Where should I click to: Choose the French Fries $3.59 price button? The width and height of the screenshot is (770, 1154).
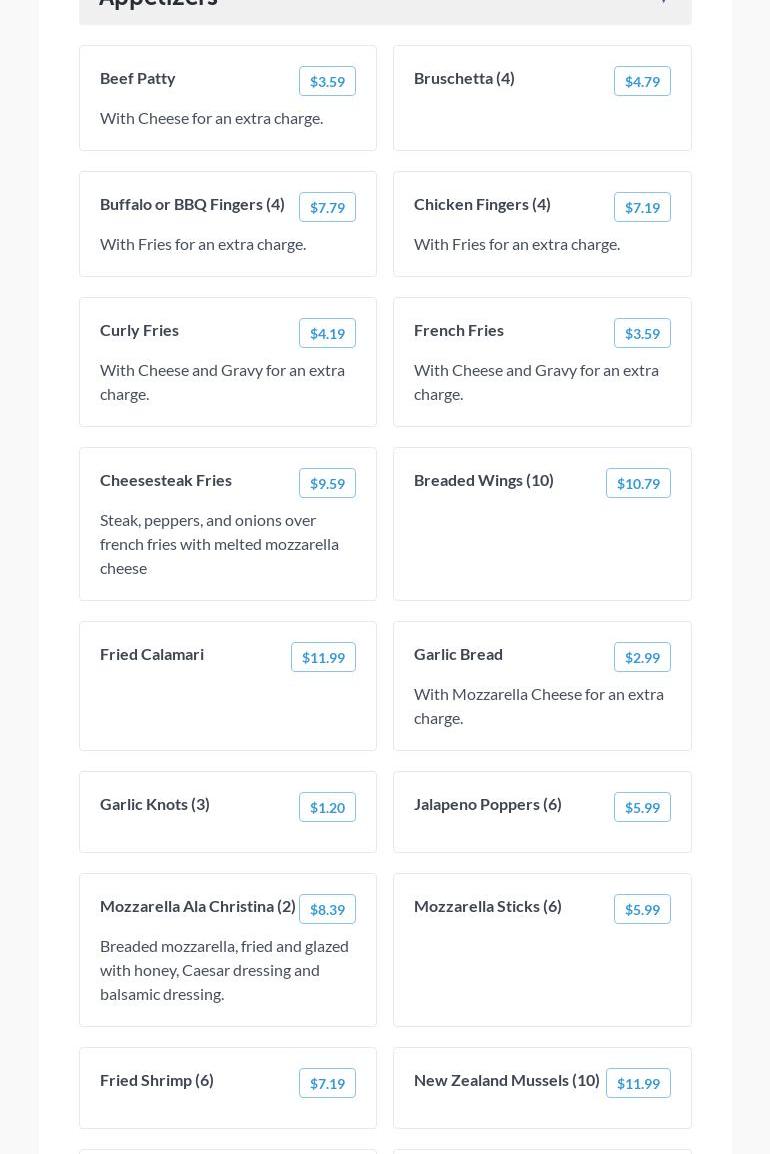[x=642, y=333]
